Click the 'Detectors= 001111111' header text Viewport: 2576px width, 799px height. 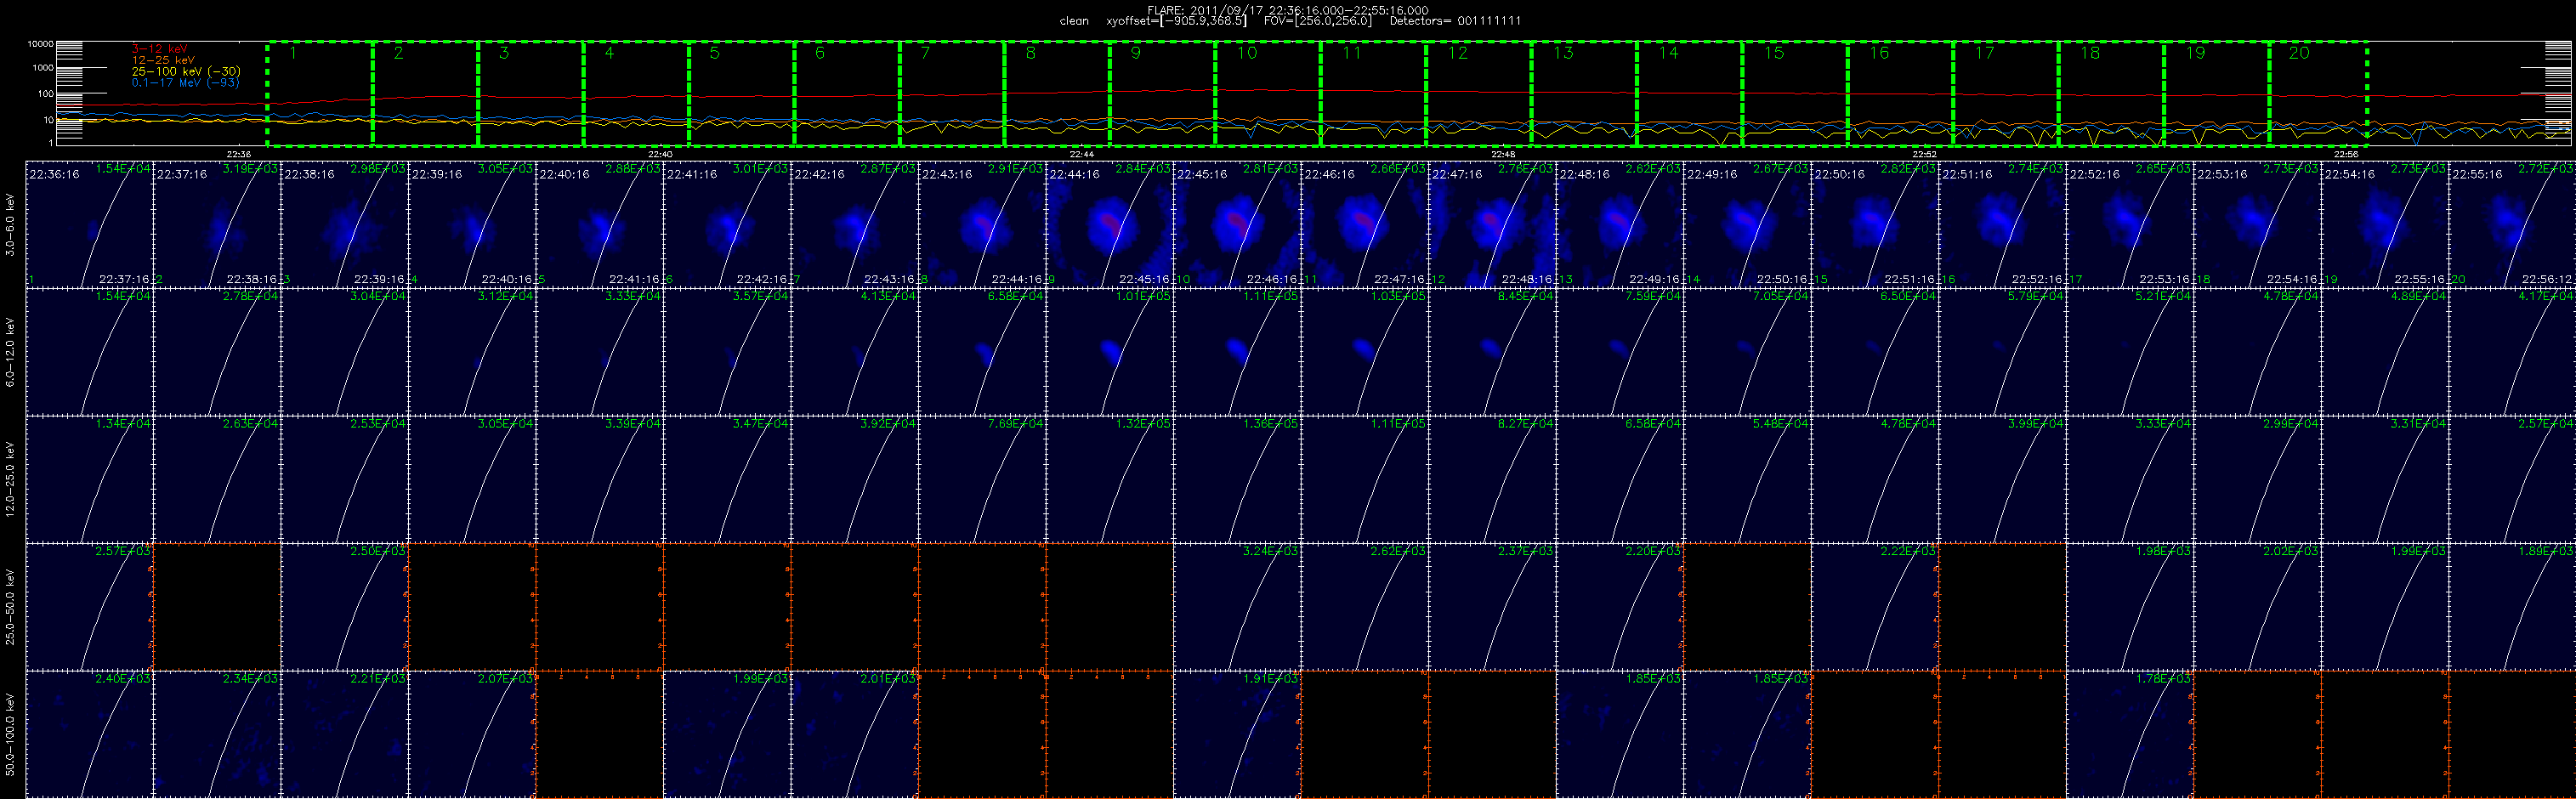coord(1456,21)
